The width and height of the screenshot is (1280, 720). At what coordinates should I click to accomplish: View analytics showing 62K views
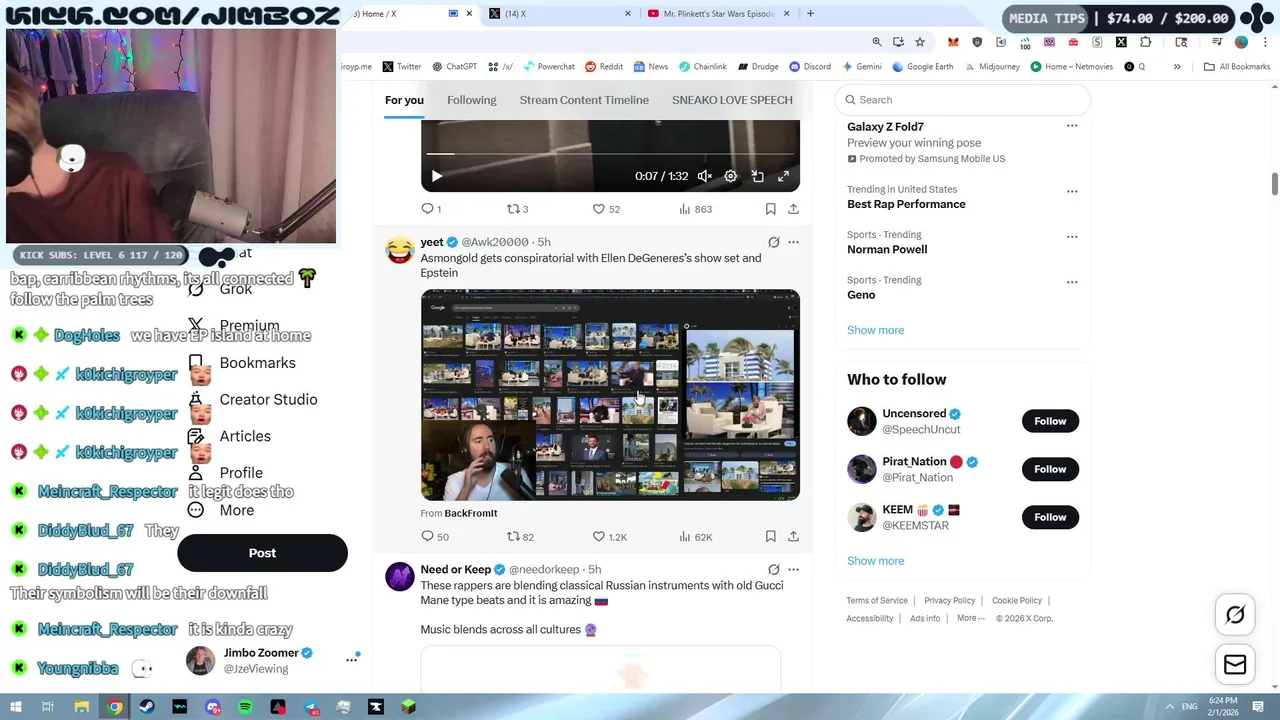click(695, 537)
